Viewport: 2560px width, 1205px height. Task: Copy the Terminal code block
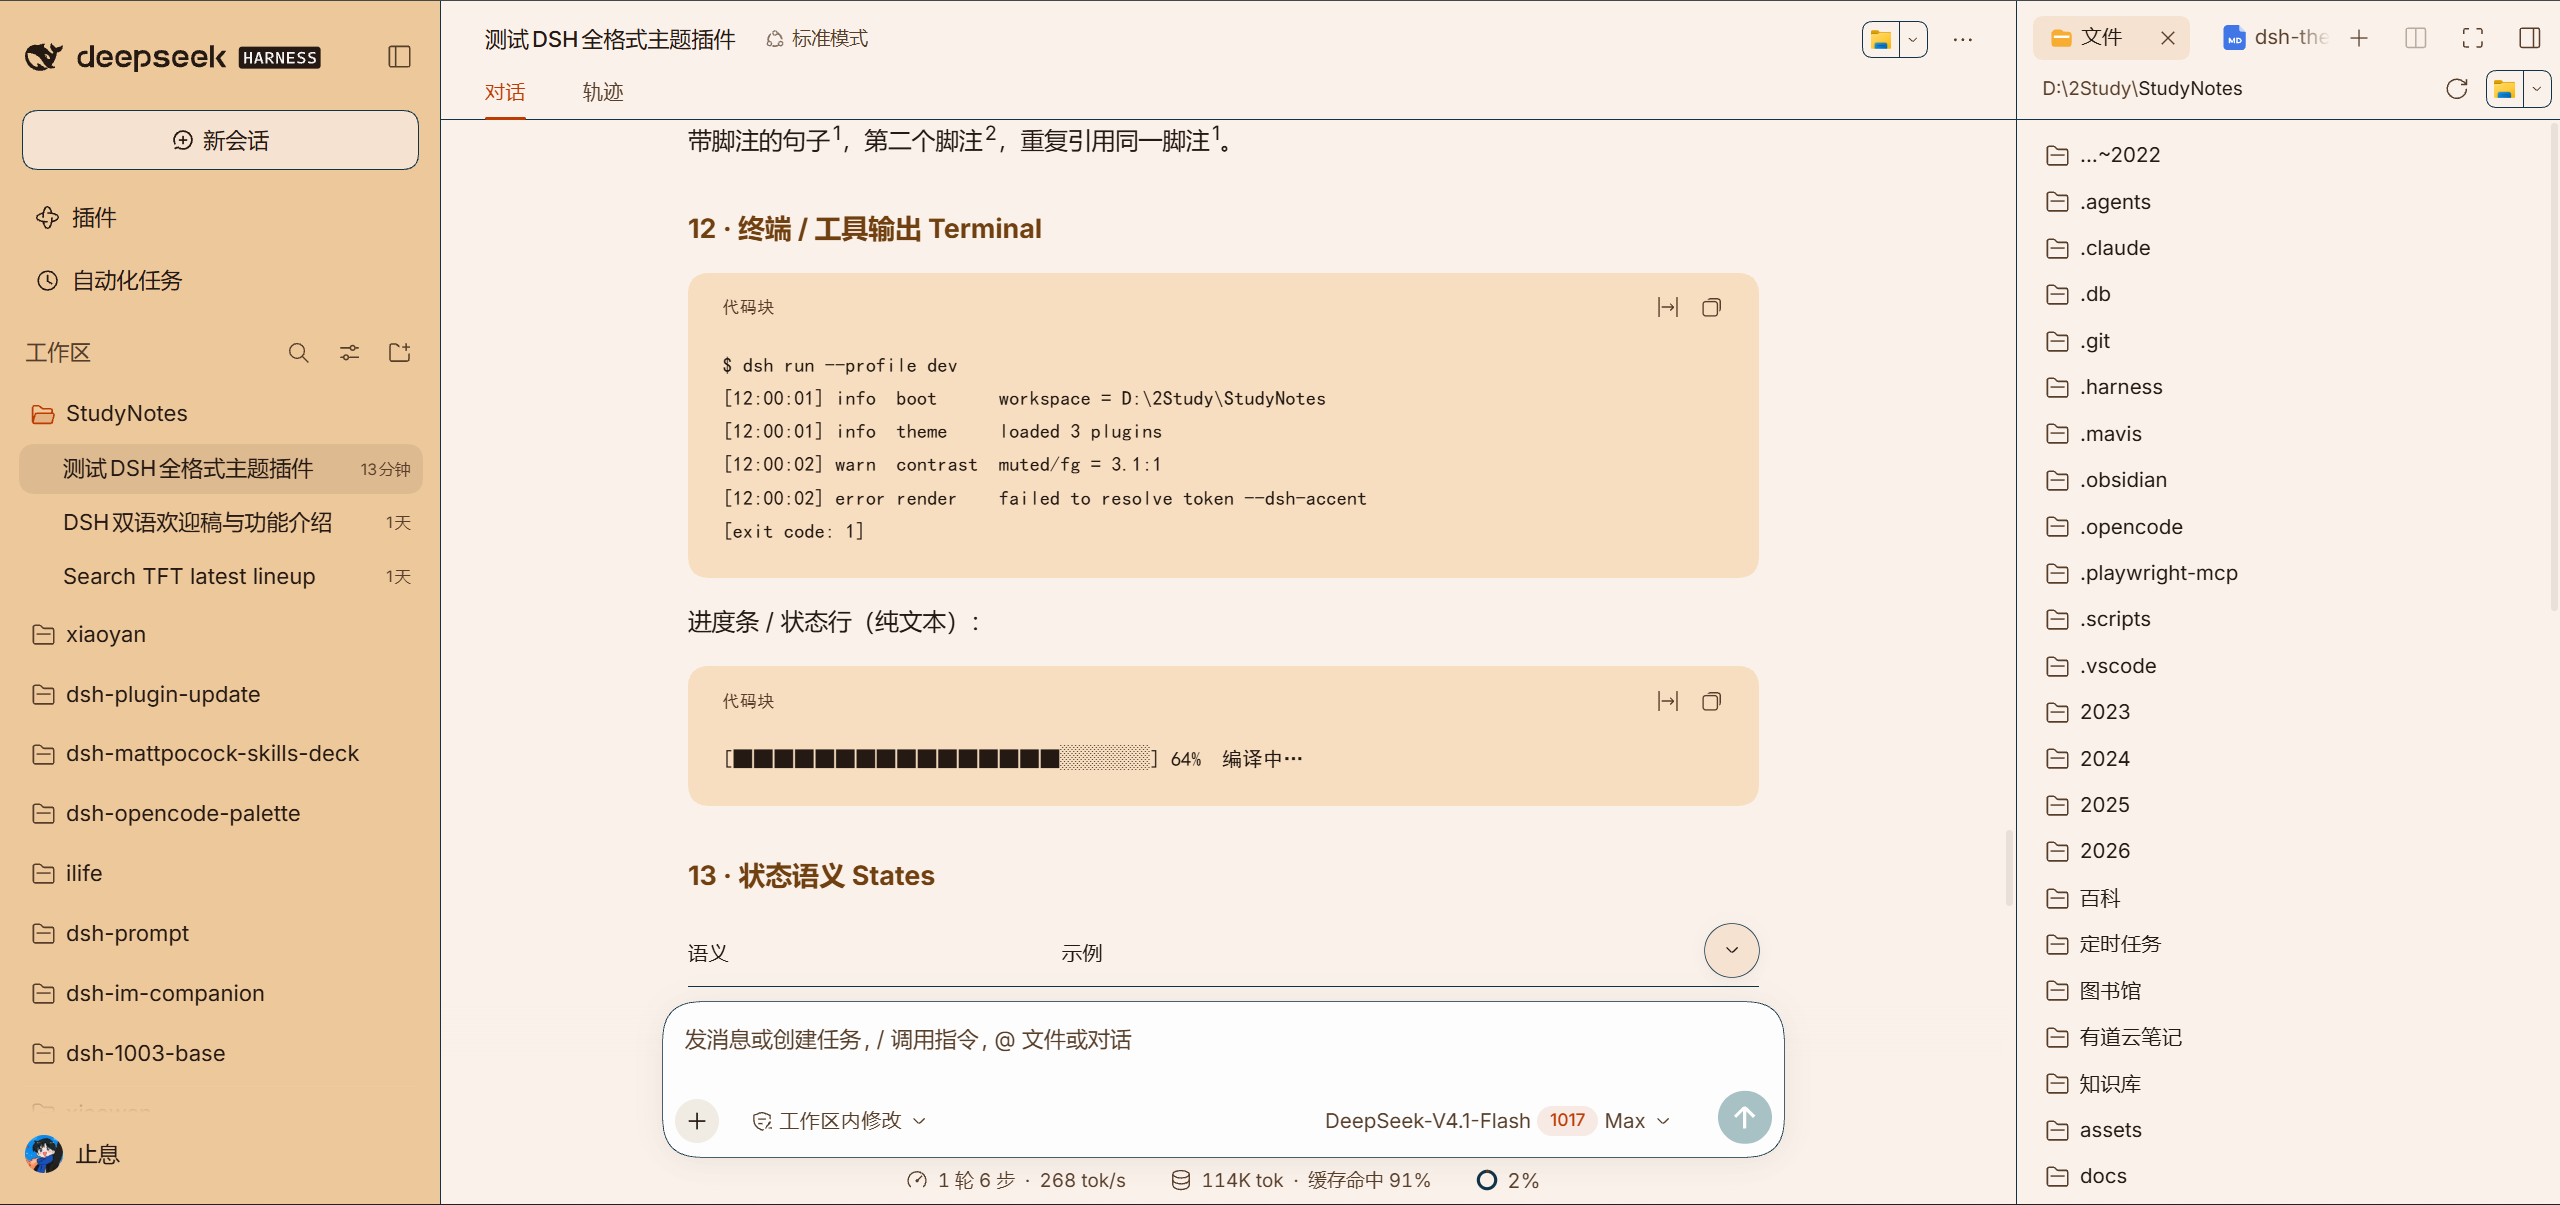(1712, 308)
